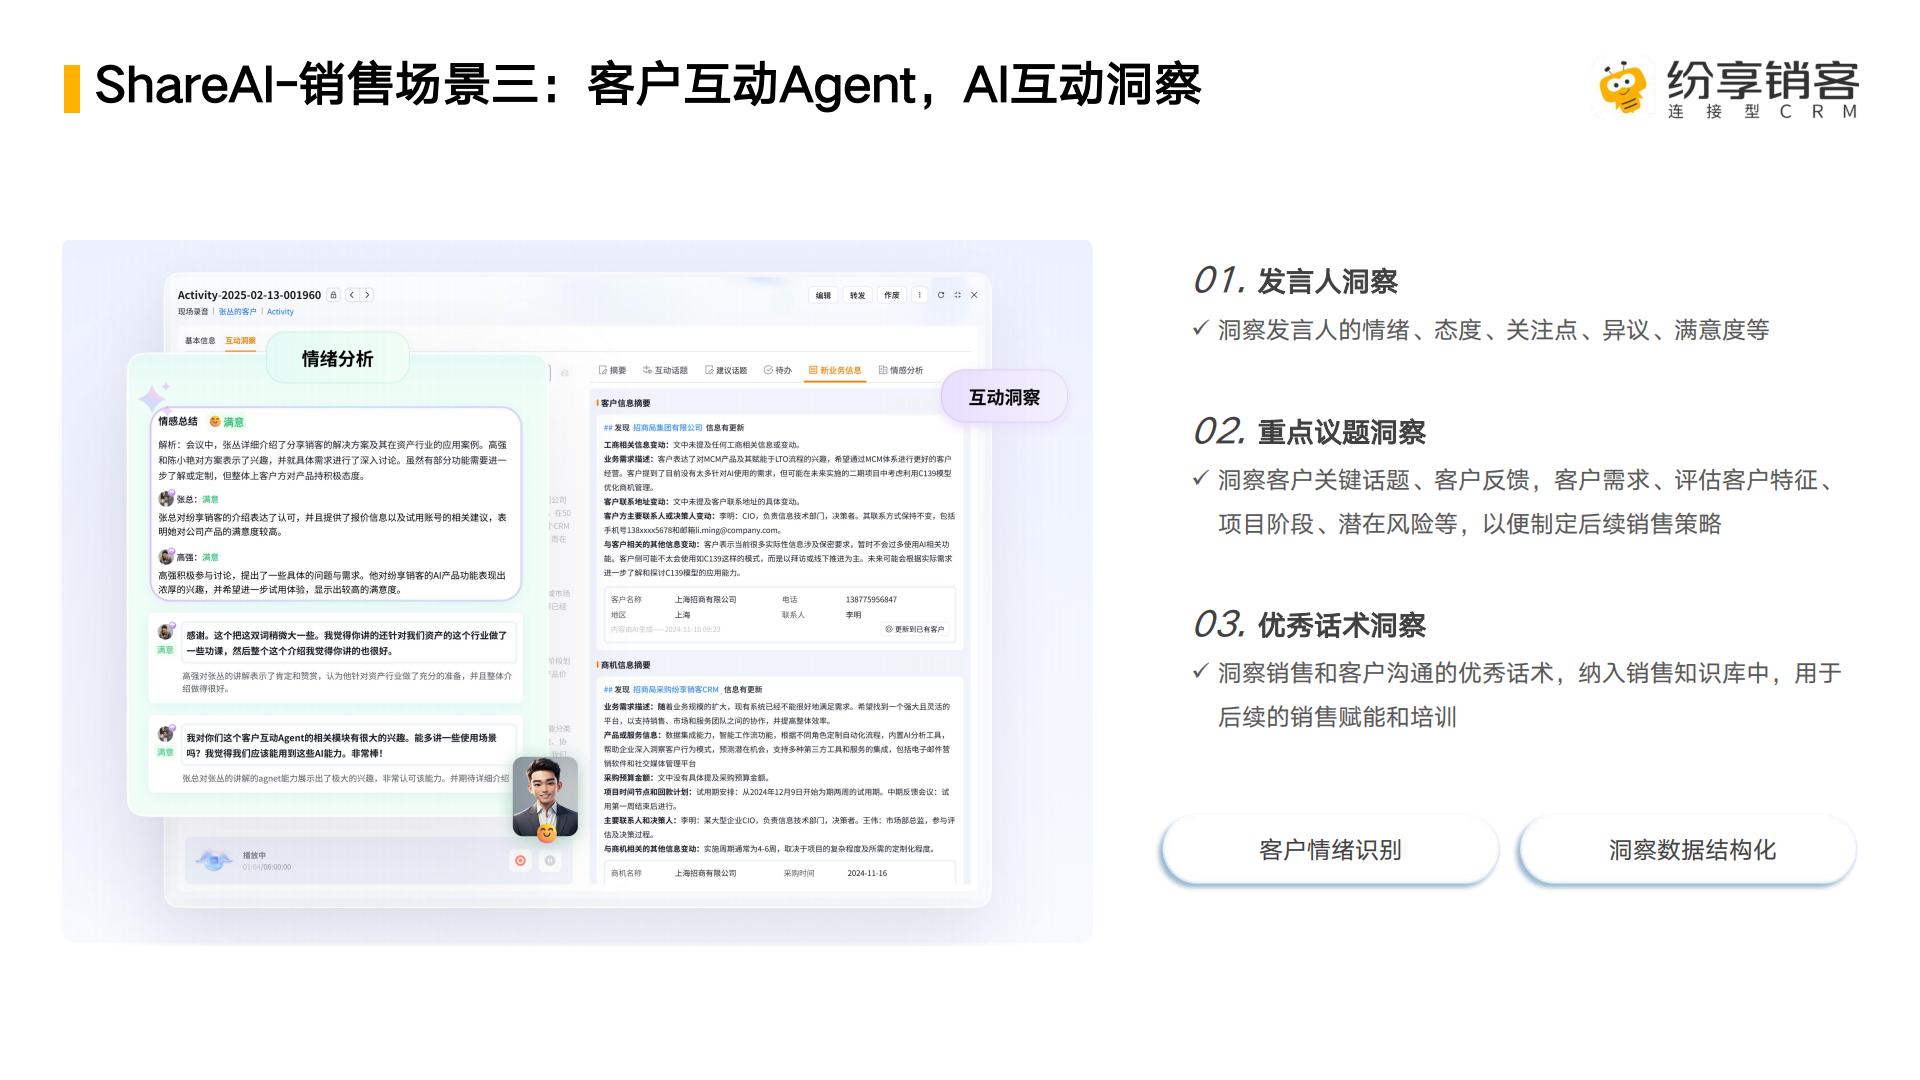The height and width of the screenshot is (1080, 1920).
Task: Click the date 2024-11-16 value
Action: pos(867,873)
